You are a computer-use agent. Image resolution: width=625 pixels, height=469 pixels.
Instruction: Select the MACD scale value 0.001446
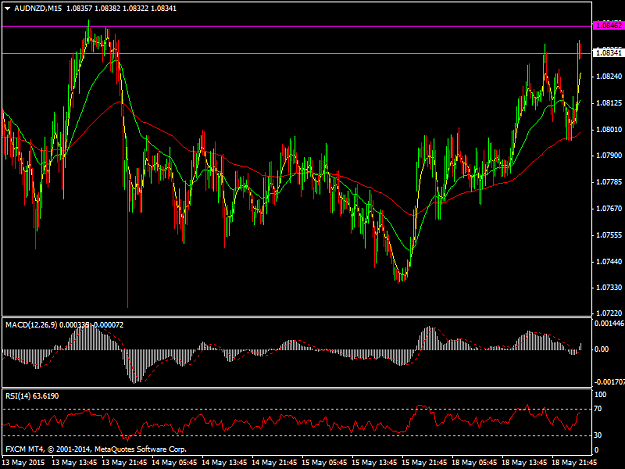pyautogui.click(x=609, y=324)
